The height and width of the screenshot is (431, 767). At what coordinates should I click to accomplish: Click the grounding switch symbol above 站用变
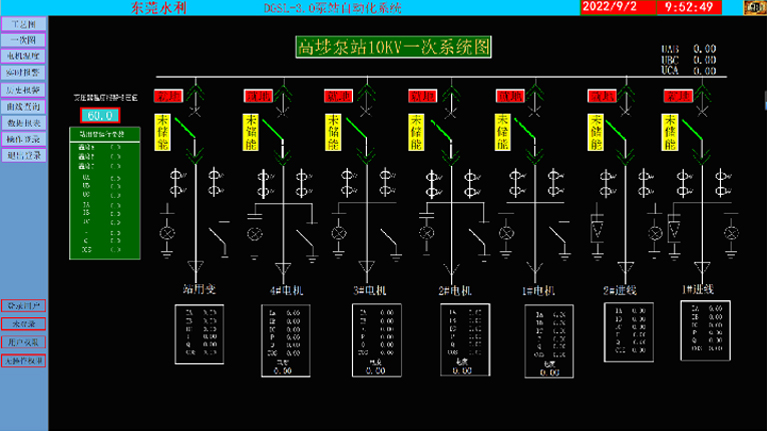[x=217, y=237]
